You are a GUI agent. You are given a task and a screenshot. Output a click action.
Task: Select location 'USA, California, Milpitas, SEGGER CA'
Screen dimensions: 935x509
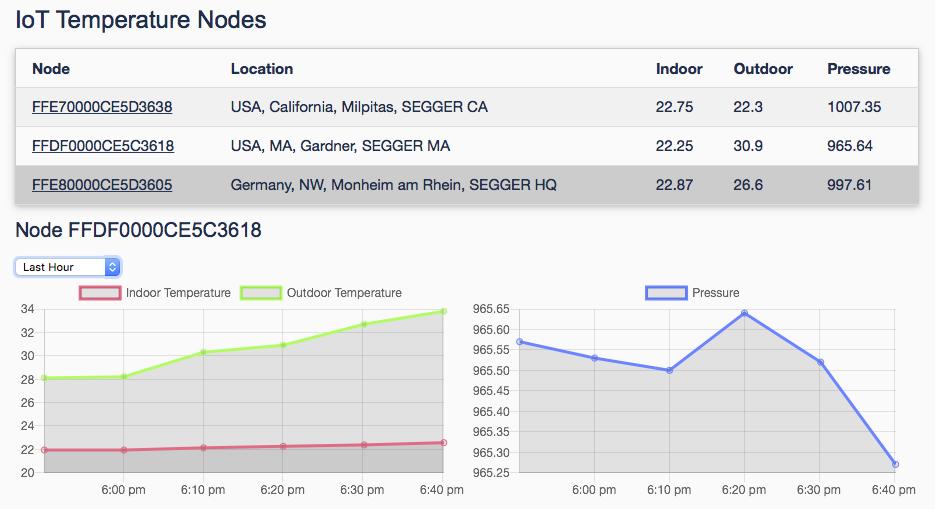(359, 107)
